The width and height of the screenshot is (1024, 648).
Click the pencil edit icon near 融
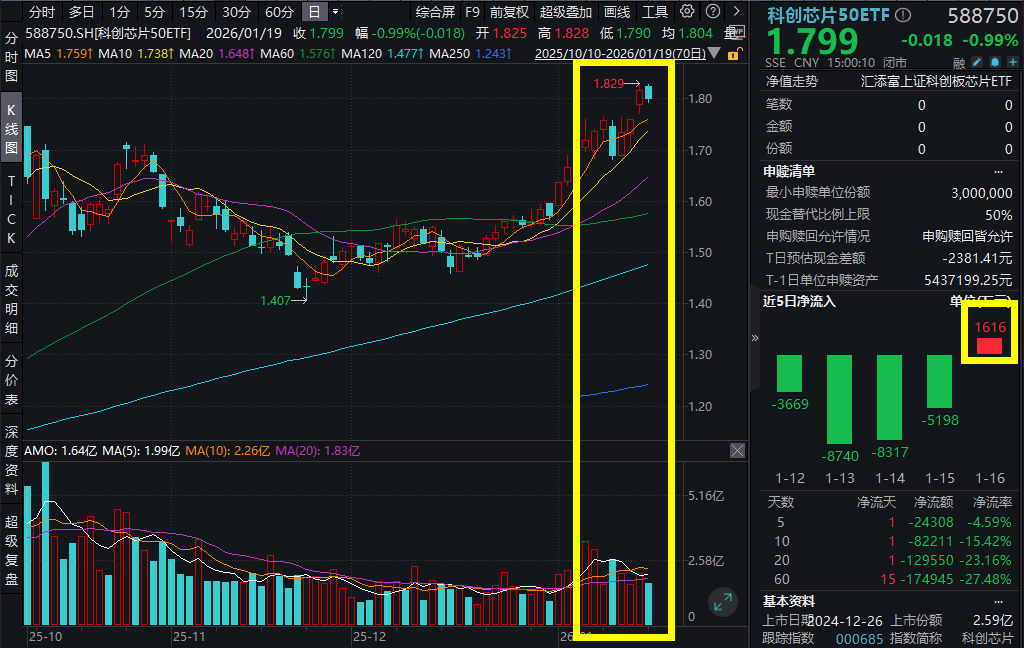[x=975, y=62]
